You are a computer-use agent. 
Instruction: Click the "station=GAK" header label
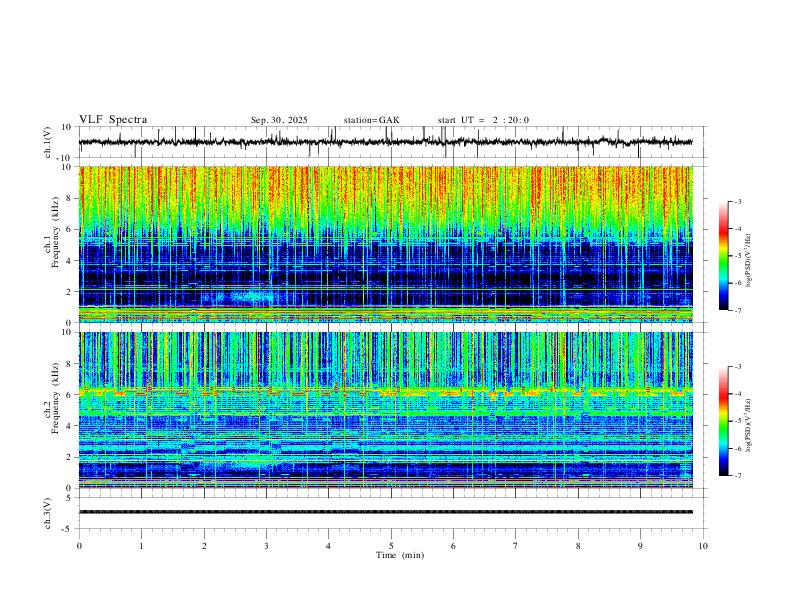(371, 120)
